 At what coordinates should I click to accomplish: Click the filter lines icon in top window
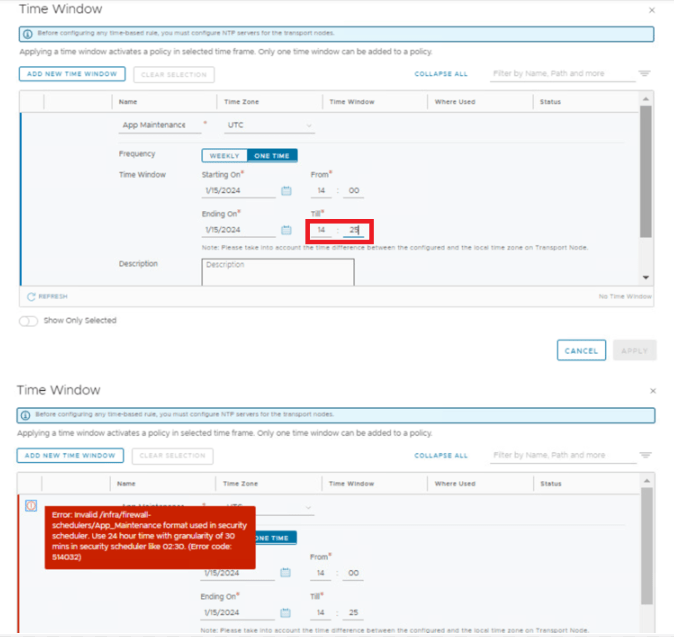645,74
